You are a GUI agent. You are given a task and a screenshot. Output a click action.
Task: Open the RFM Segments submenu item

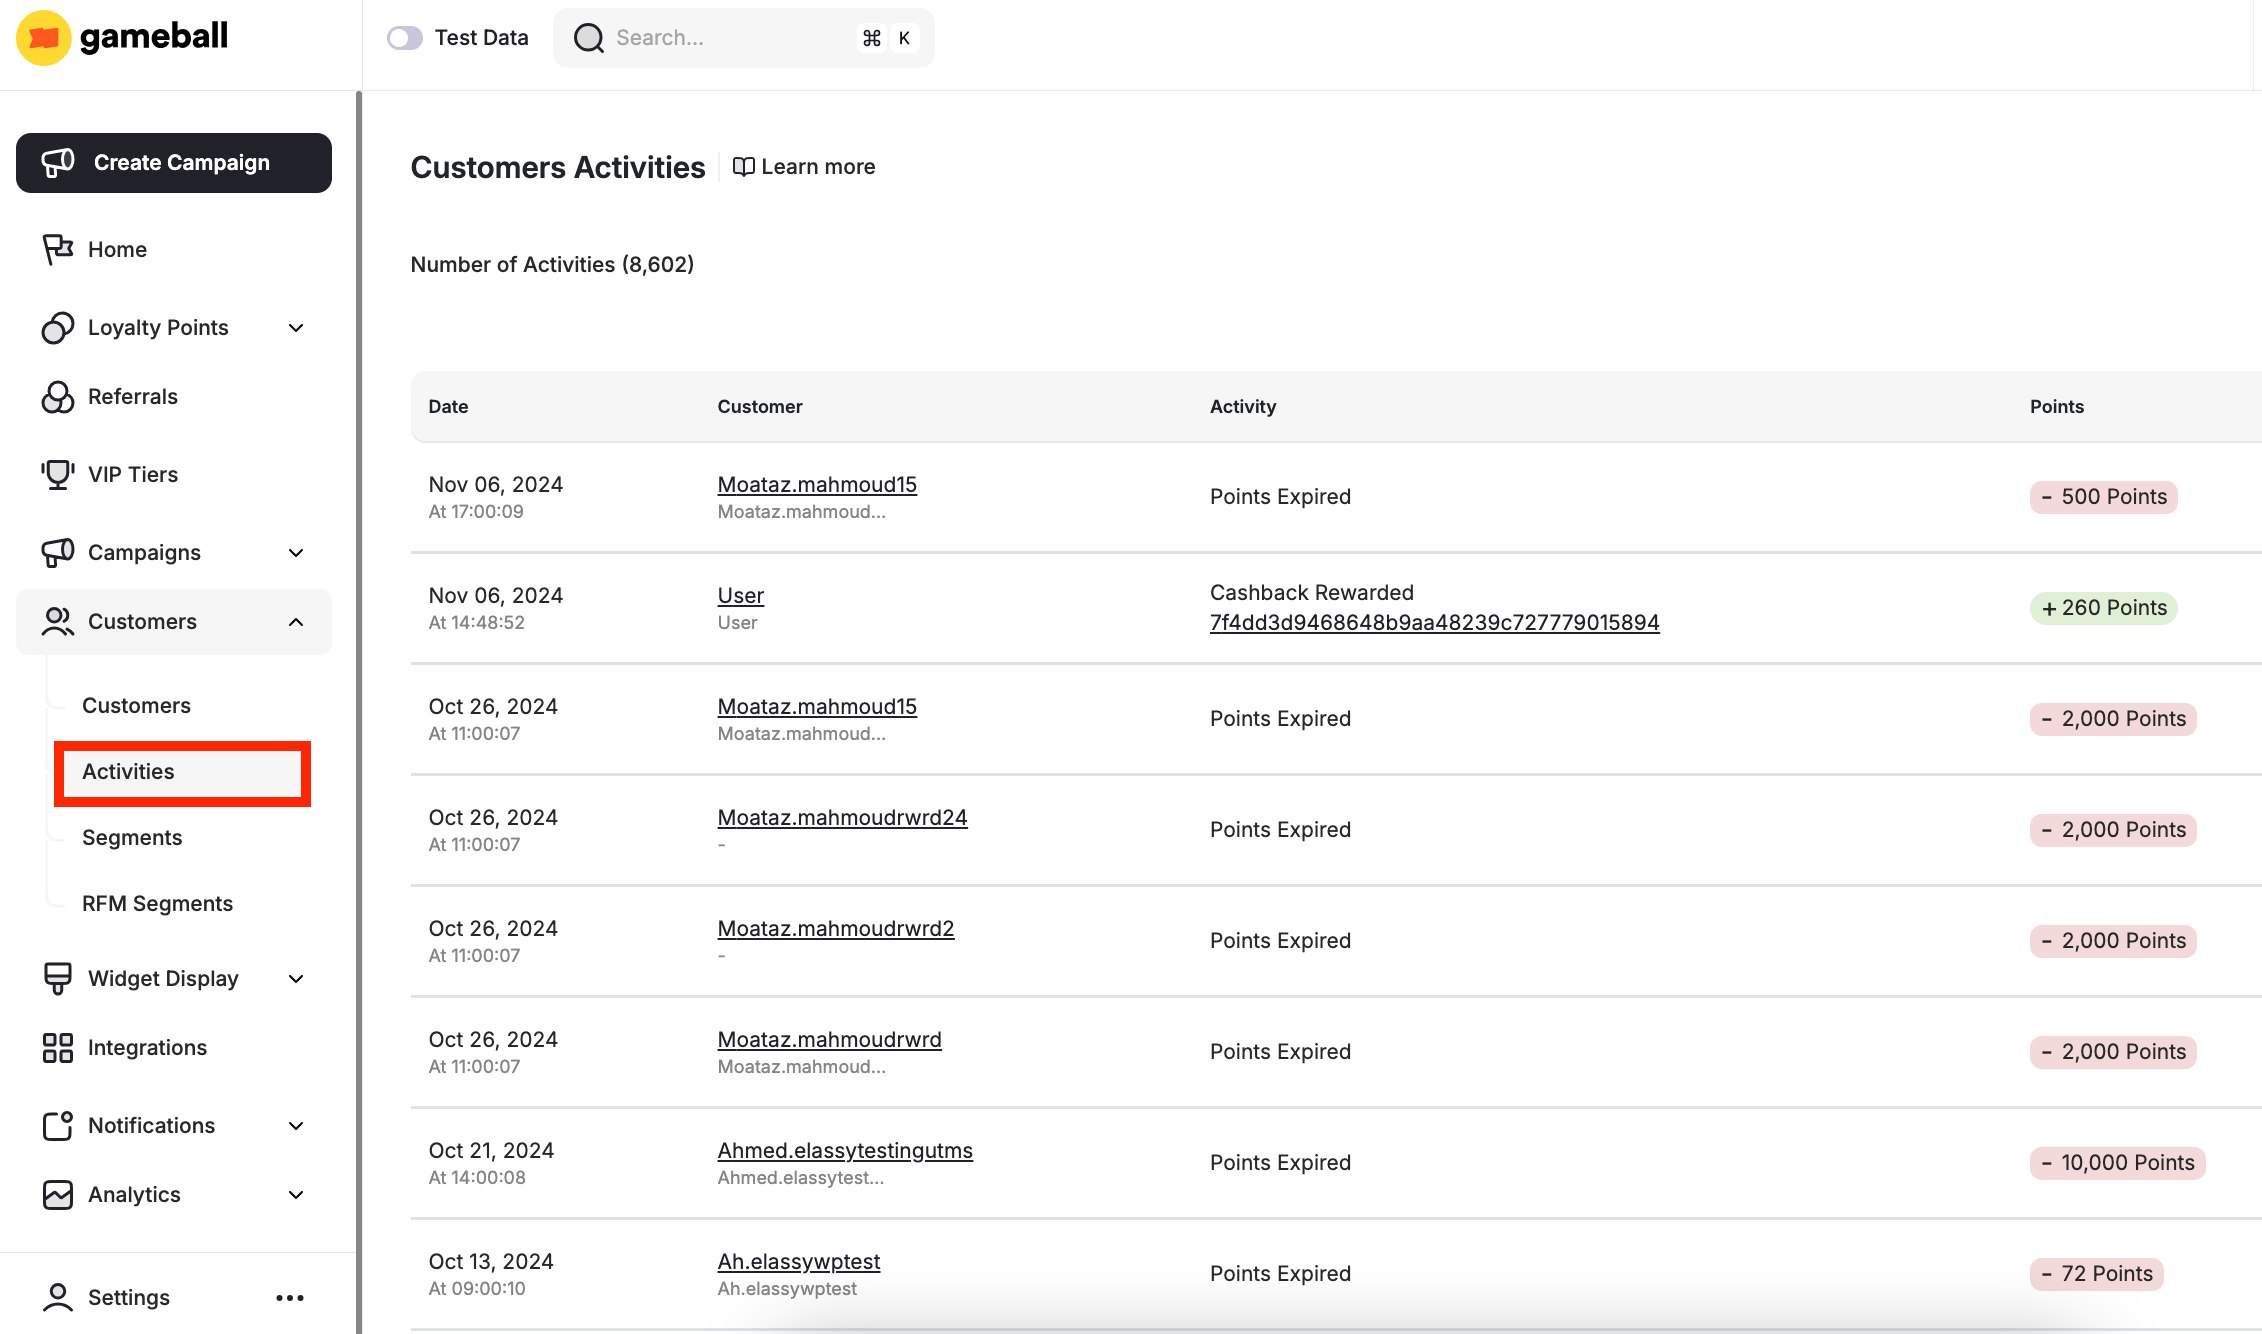[157, 903]
